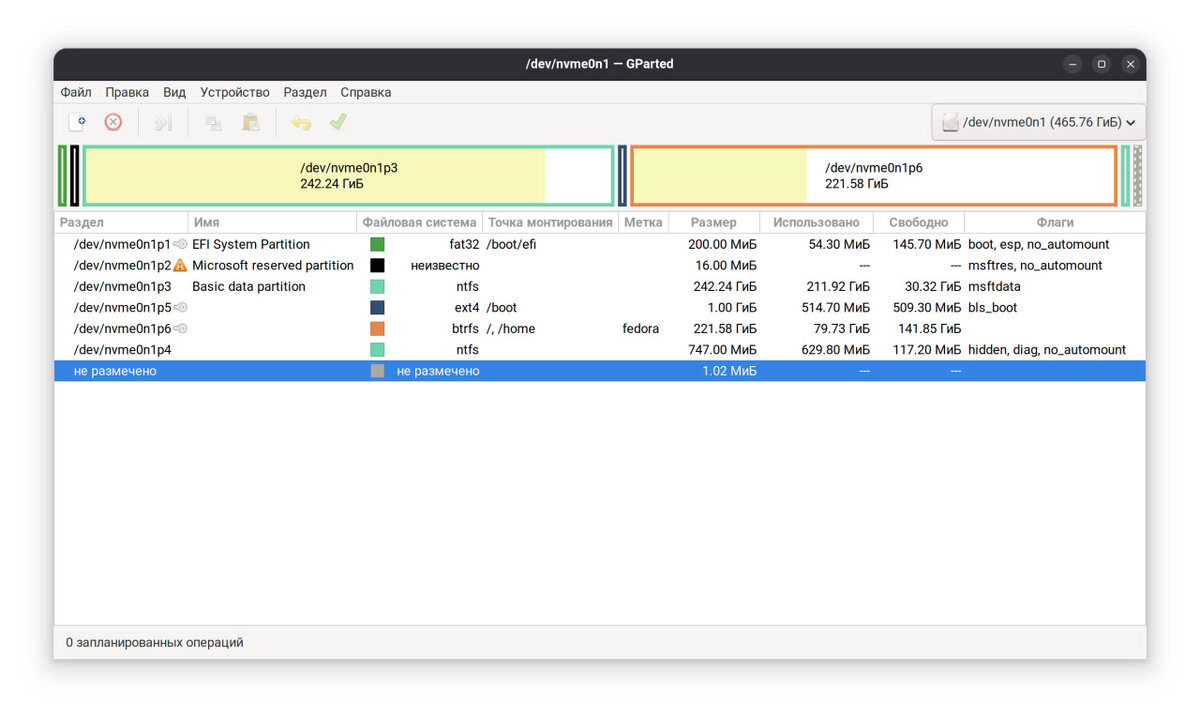The image size is (1200, 718).
Task: Click the black неизвестно color swatch
Action: (377, 265)
